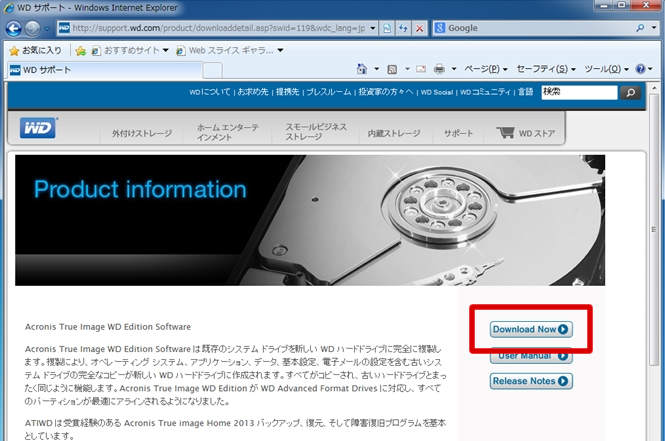Refresh the page with the refresh icon
Screen dimensions: 665x441
(x=403, y=28)
